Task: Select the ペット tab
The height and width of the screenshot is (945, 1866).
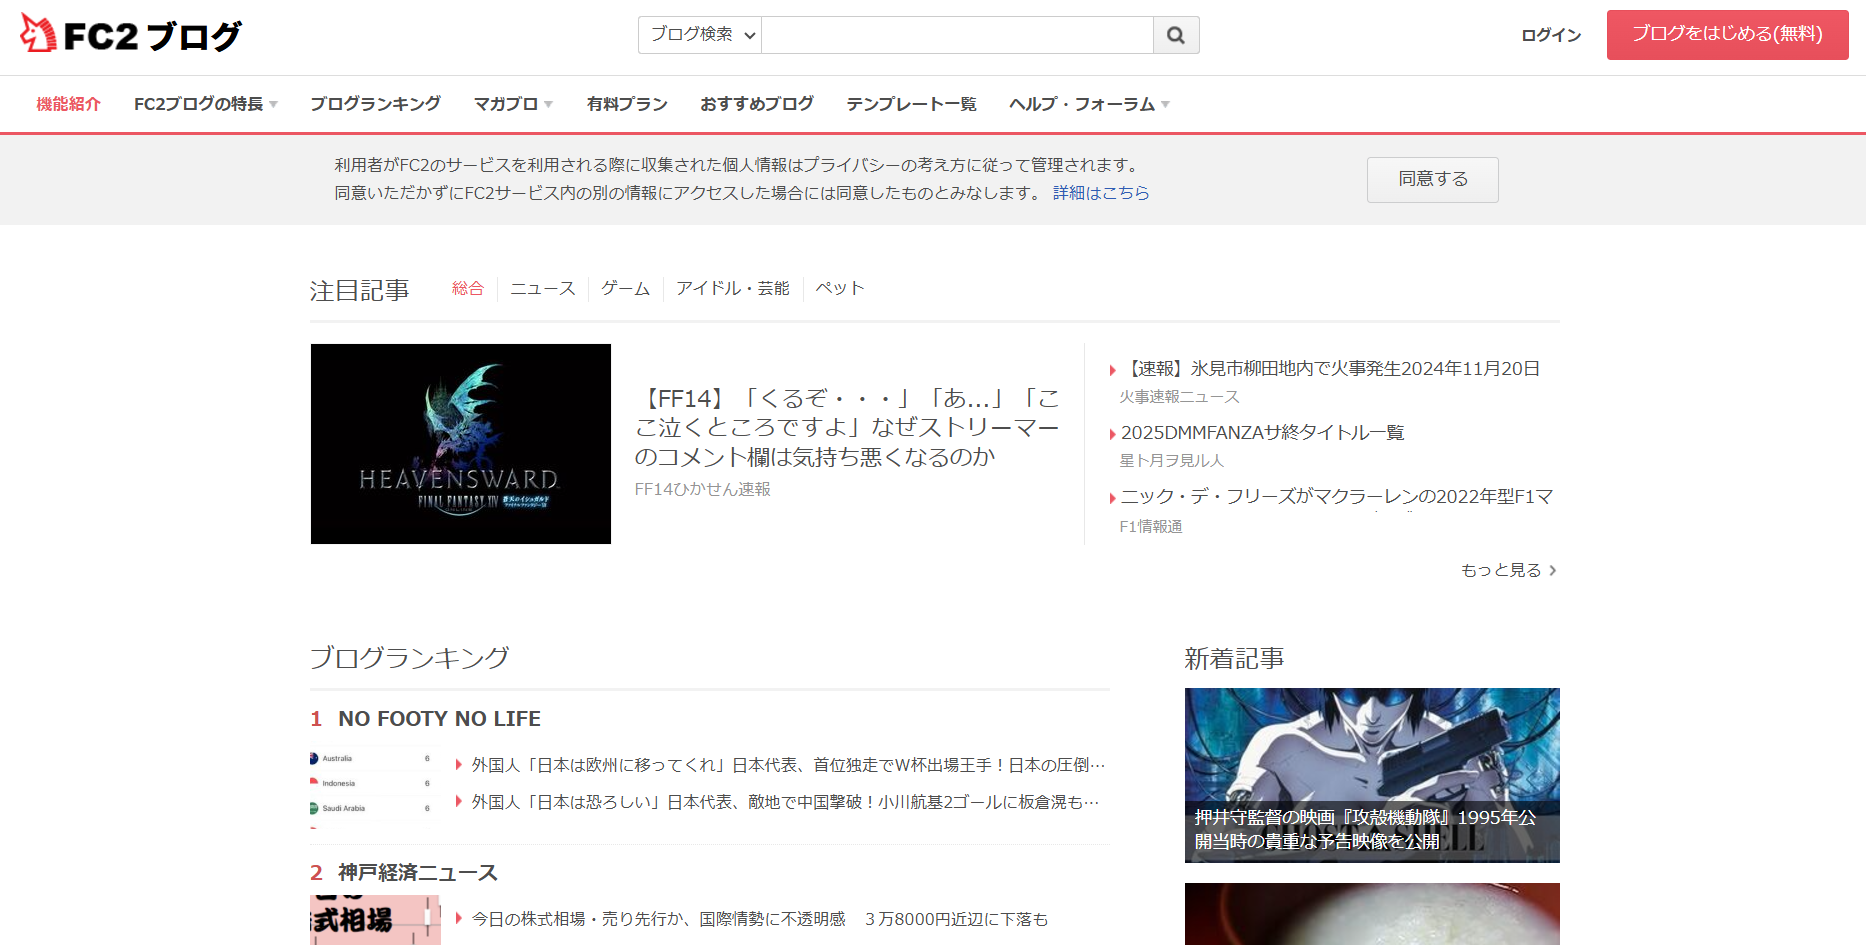Action: click(840, 288)
